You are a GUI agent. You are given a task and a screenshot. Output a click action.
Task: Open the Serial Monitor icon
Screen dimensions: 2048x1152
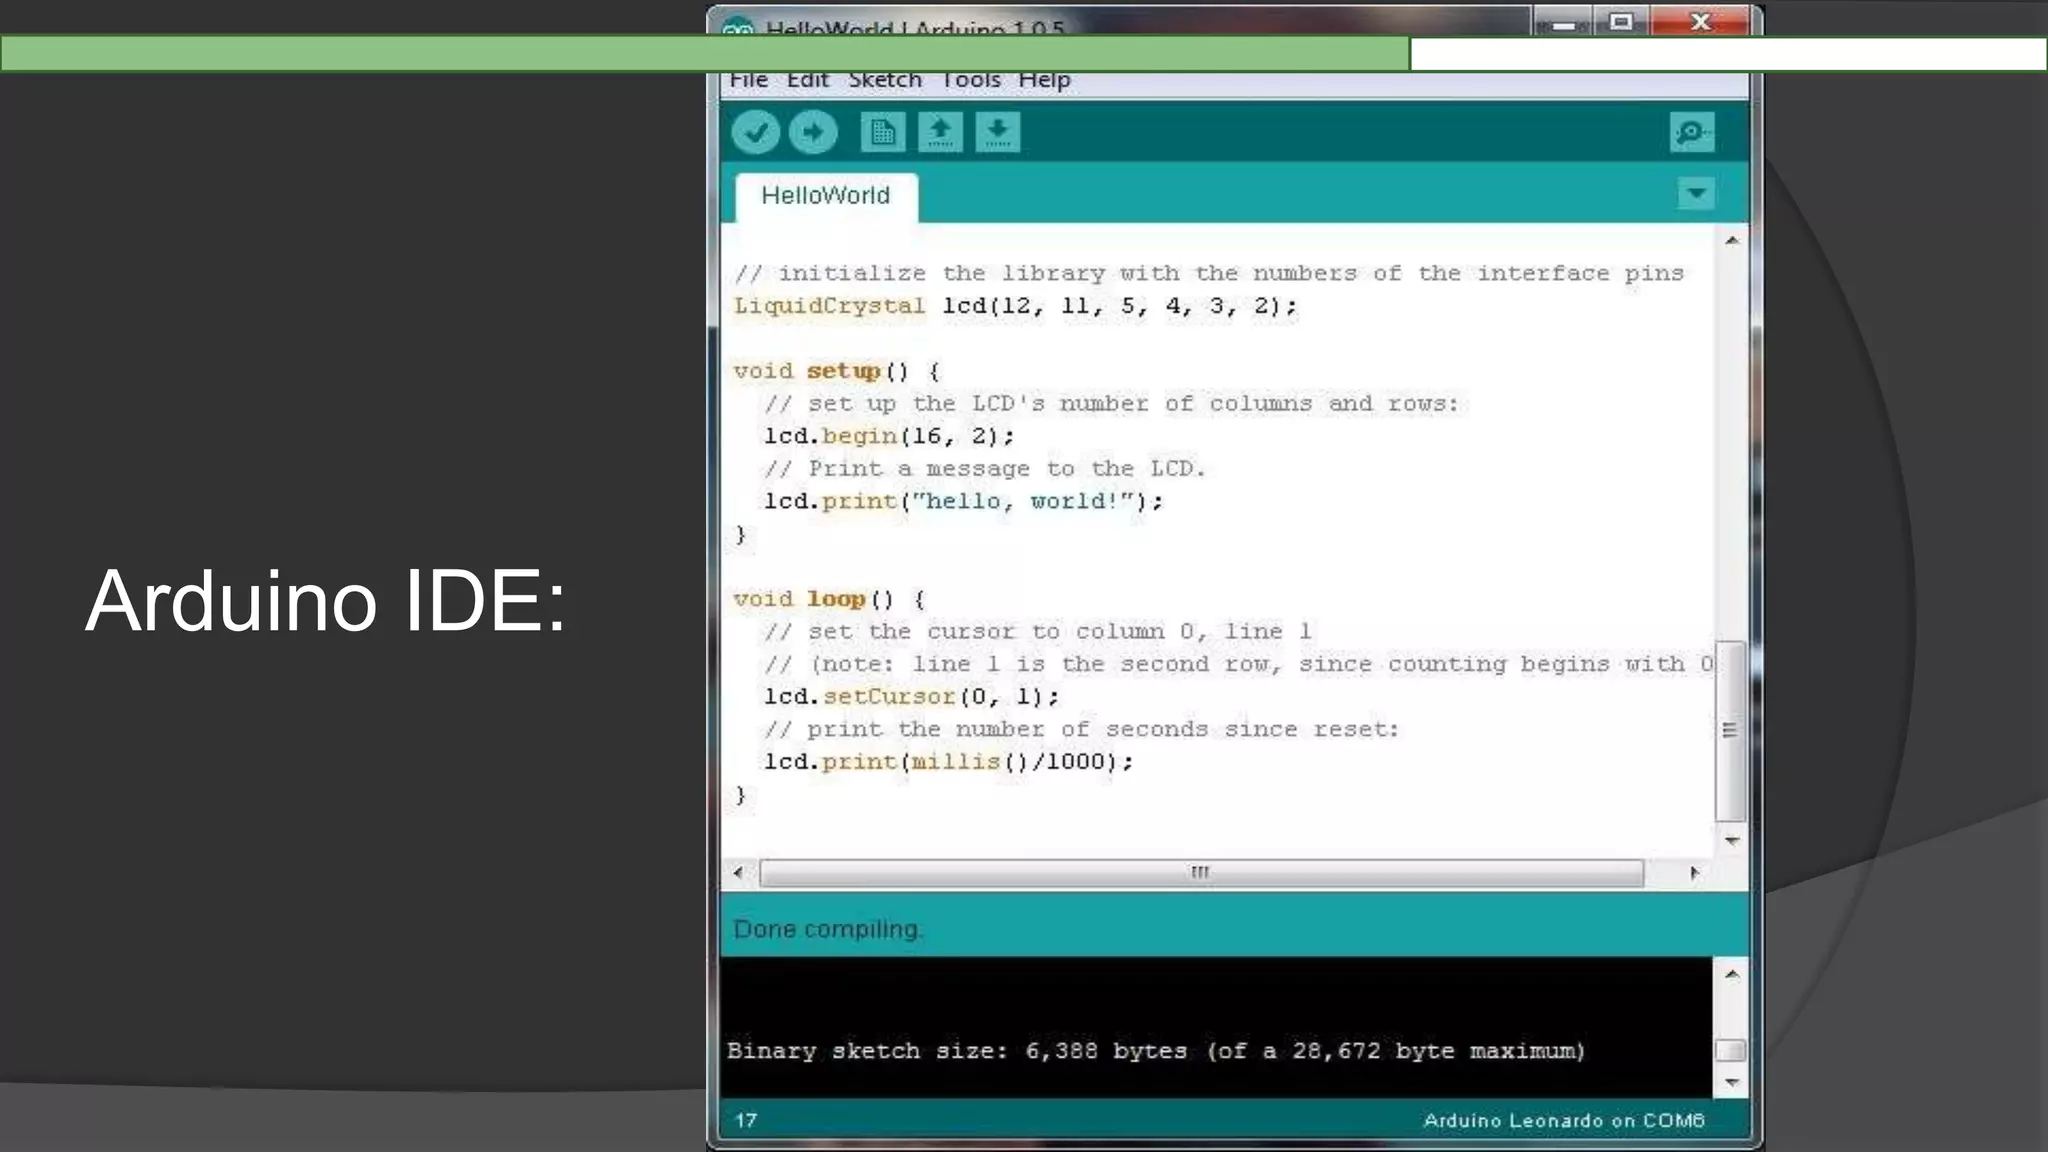coord(1692,132)
